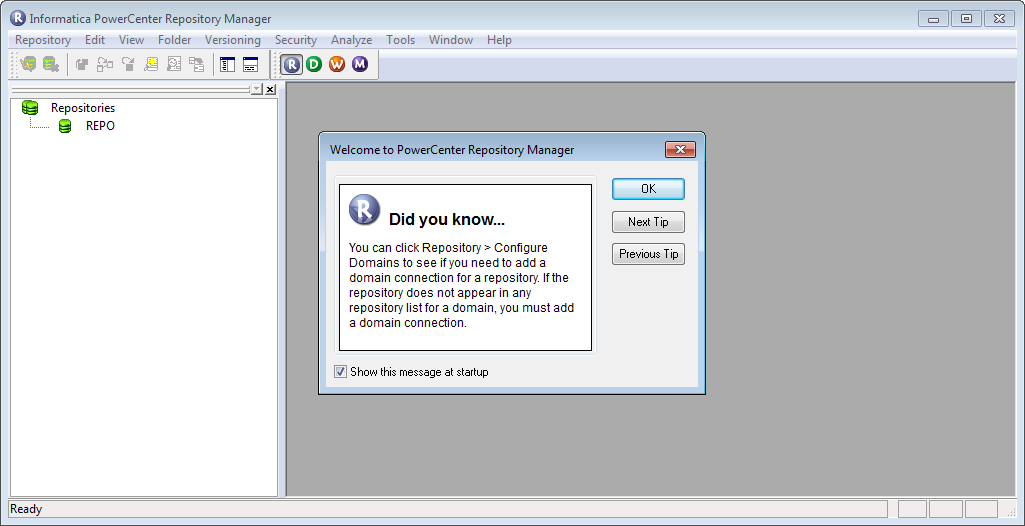This screenshot has height=526, width=1025.
Task: Close the Welcome dialog with red X
Action: point(681,150)
